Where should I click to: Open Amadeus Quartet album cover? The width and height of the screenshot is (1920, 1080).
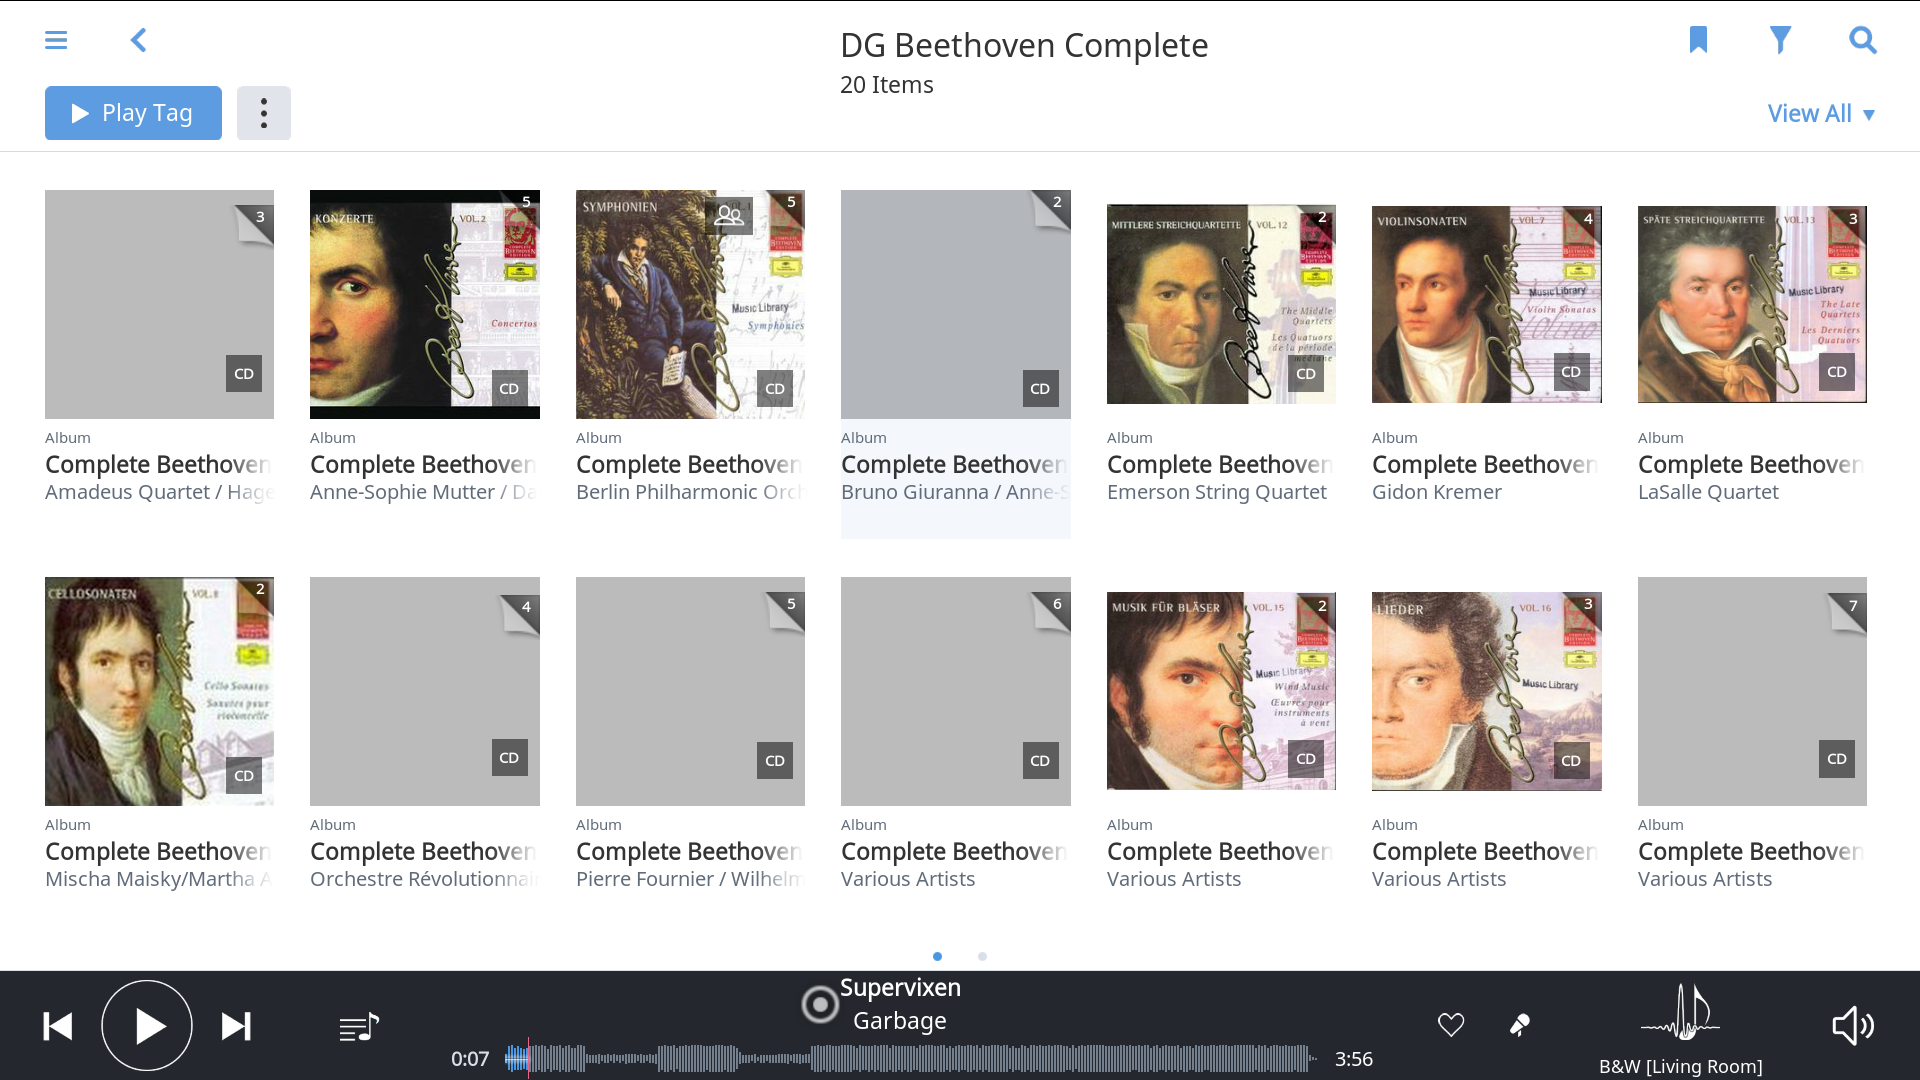coord(159,304)
